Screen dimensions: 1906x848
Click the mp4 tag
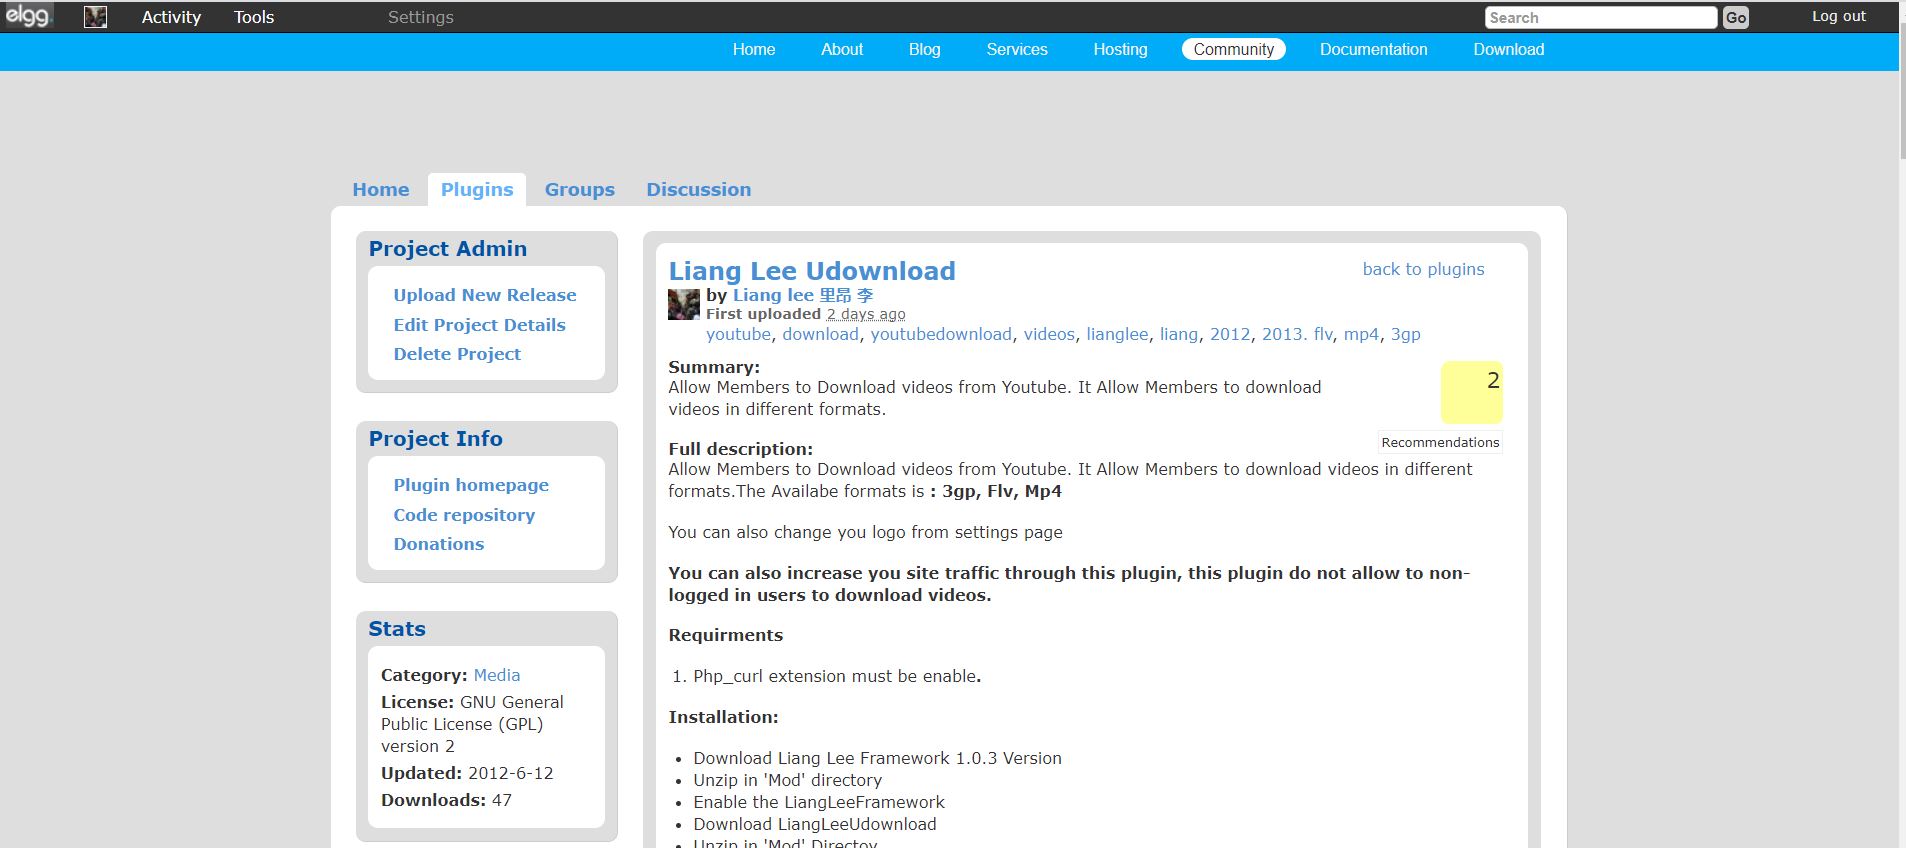(x=1361, y=334)
